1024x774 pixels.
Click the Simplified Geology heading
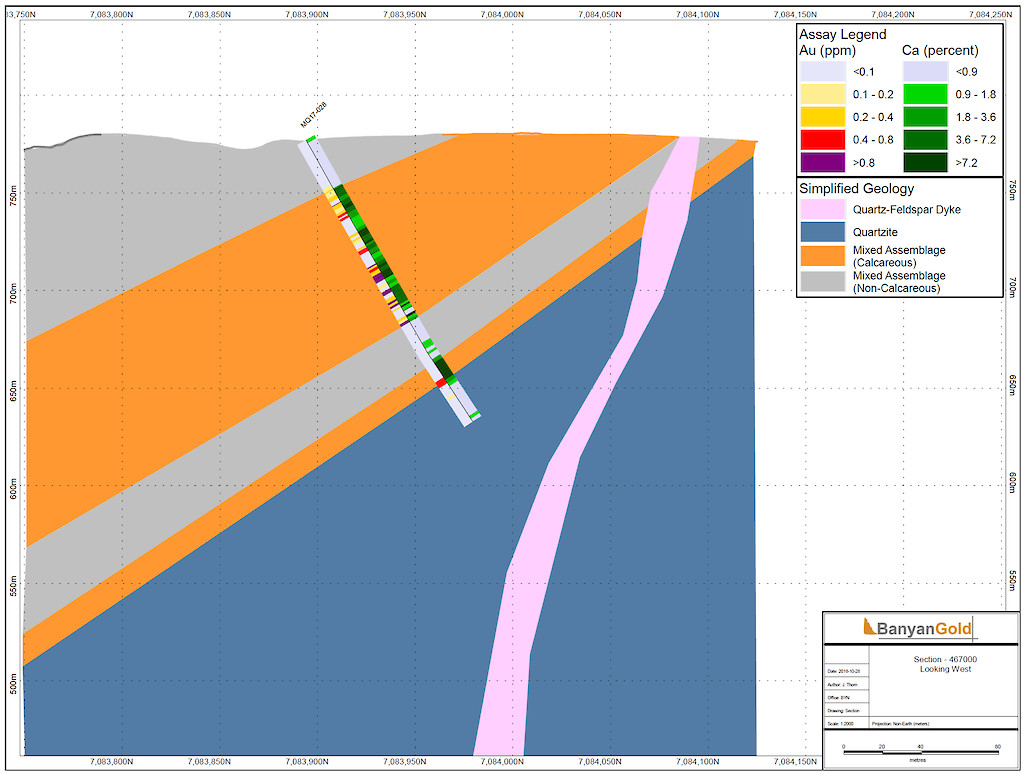859,188
